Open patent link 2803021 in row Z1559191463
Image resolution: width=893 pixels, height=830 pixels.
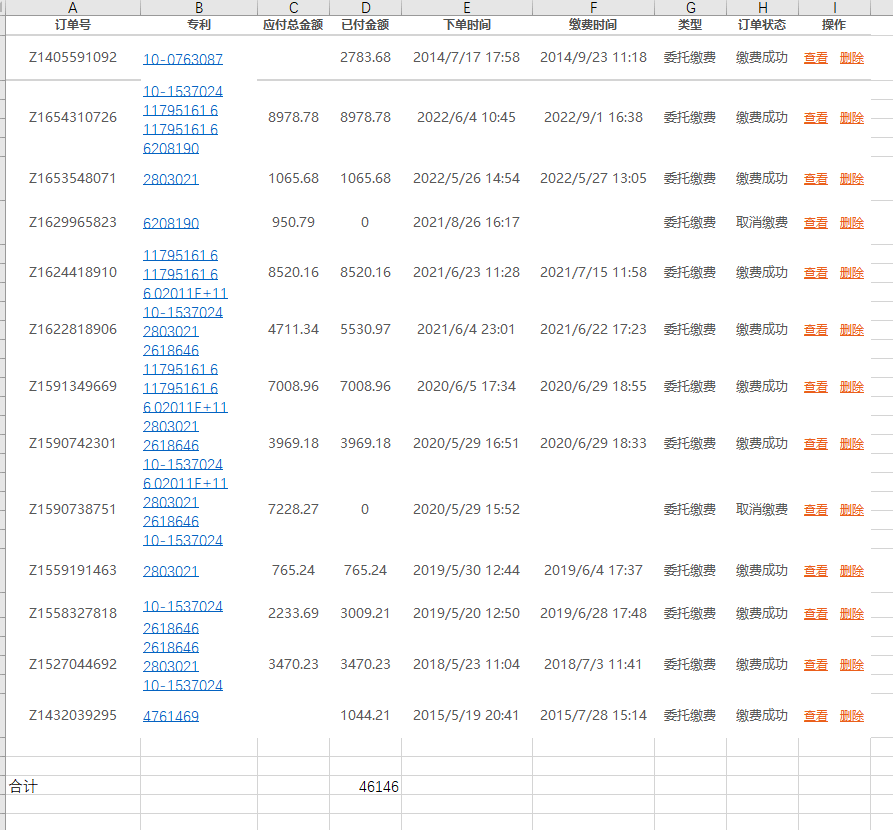coord(171,571)
